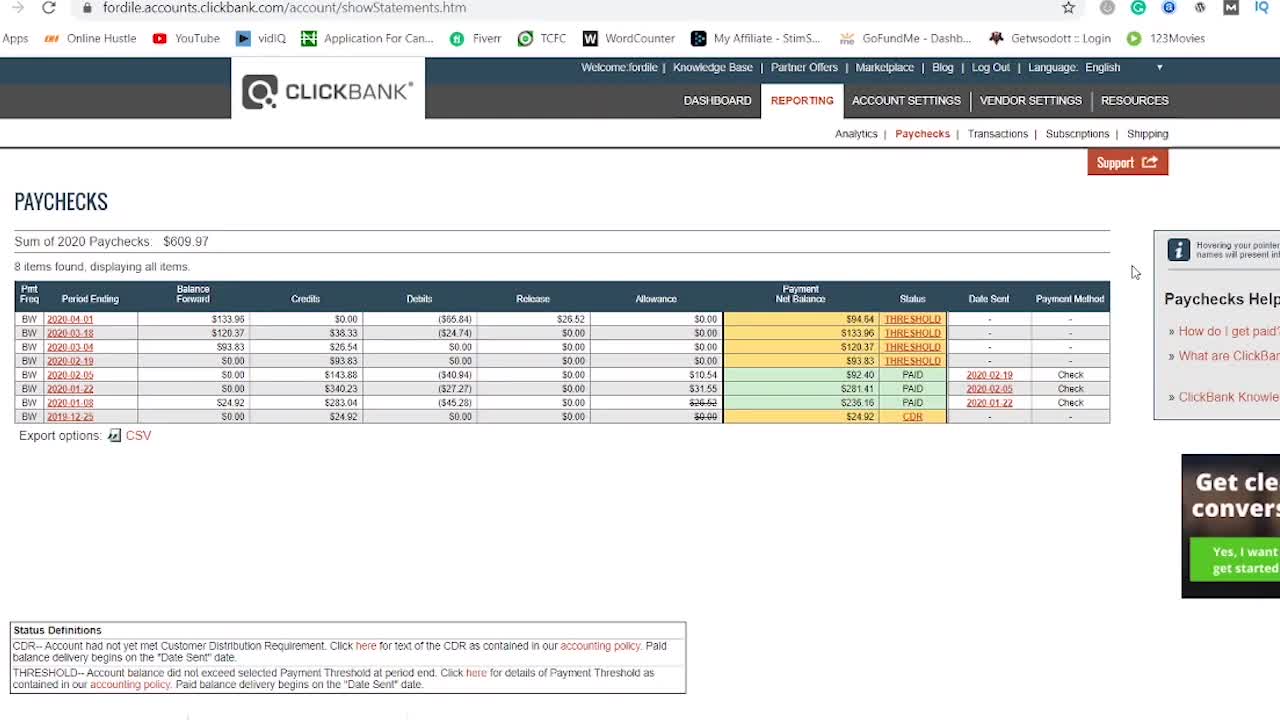Open period ending 2020-02-19

[70, 362]
